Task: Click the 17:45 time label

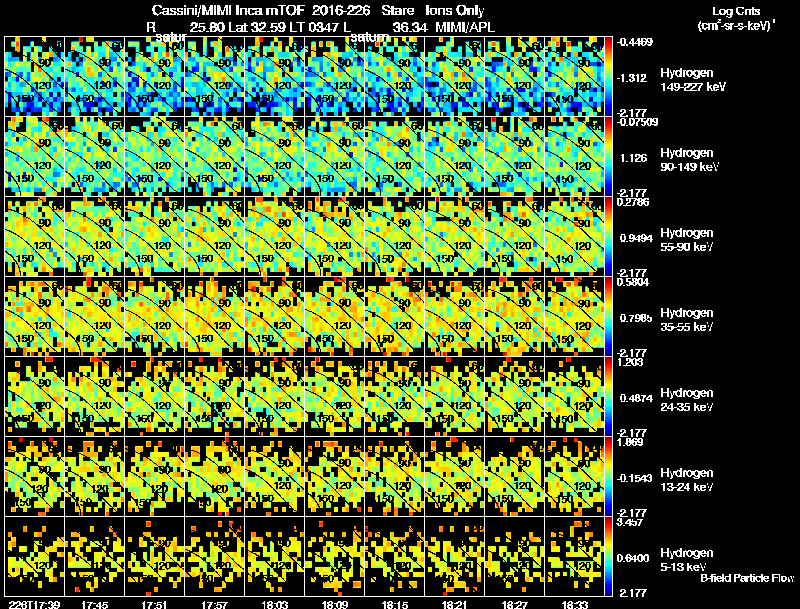Action: pos(94,605)
